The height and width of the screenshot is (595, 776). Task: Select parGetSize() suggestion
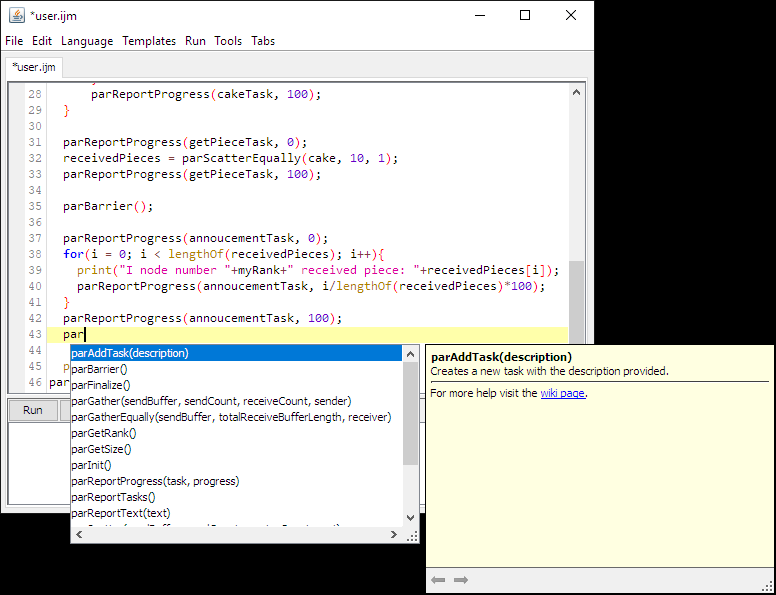tap(236, 449)
